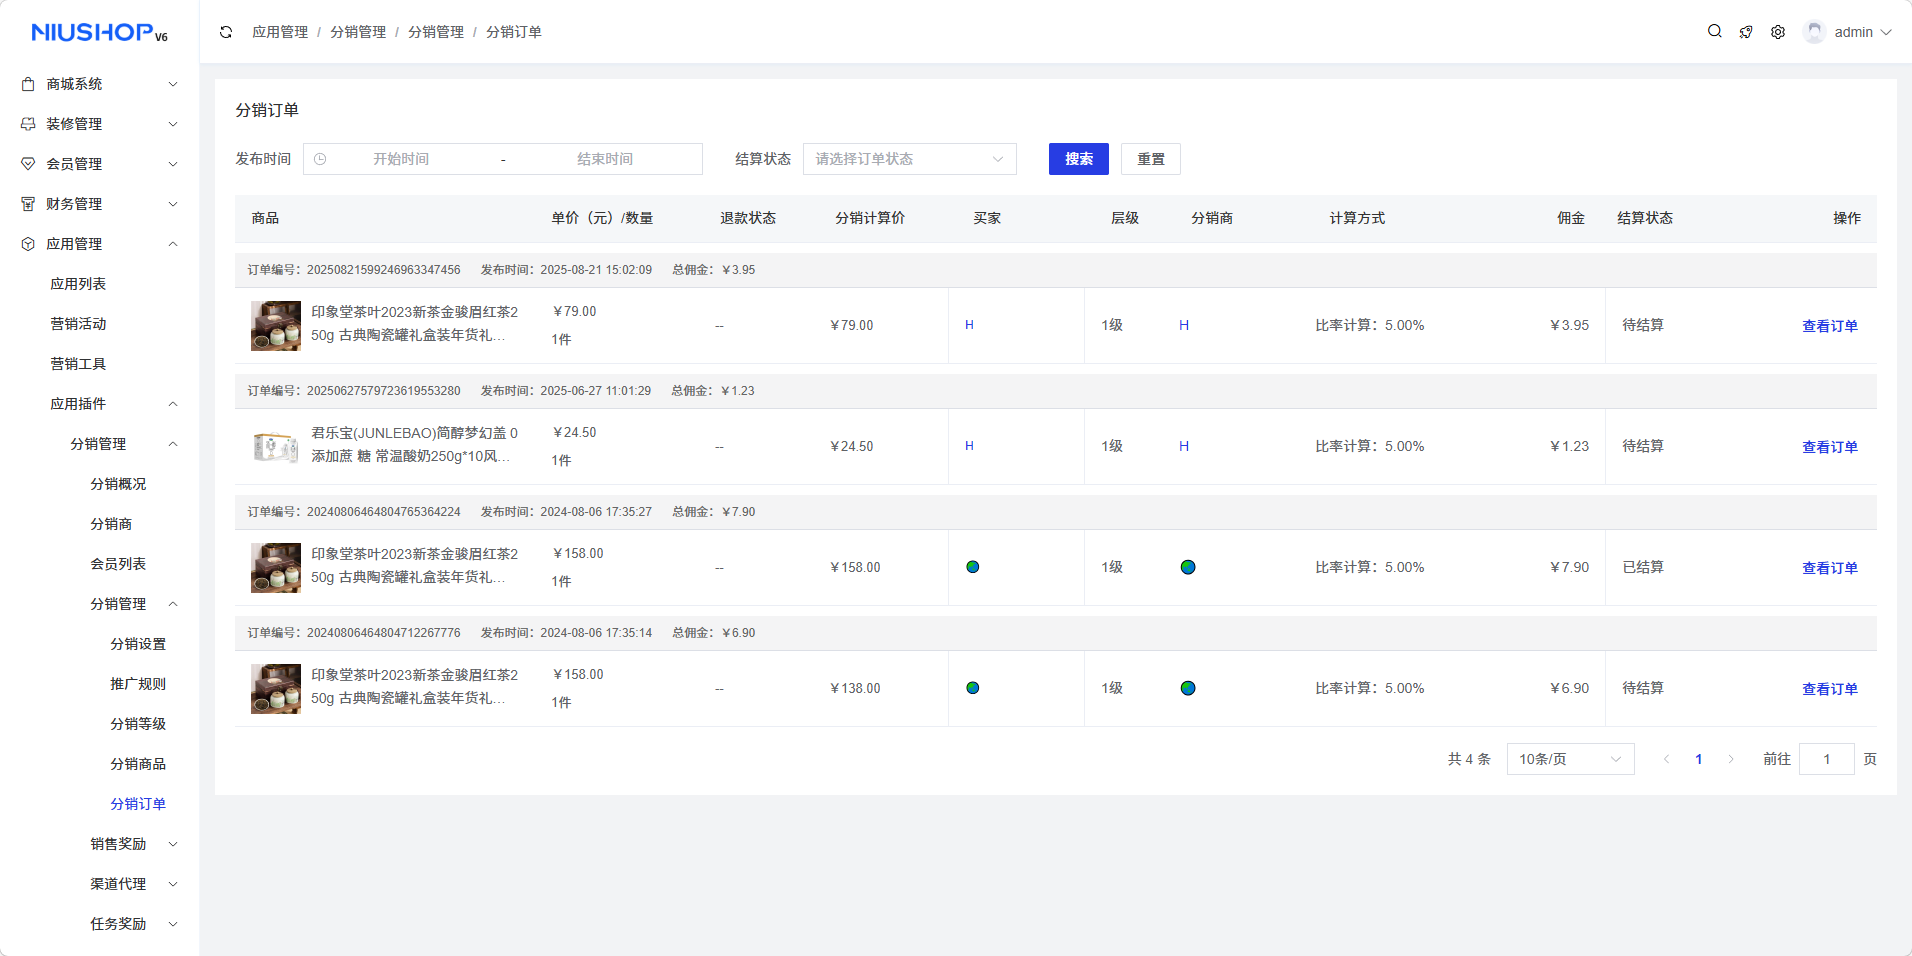Click distributor avatar in fourth order row
This screenshot has width=1912, height=956.
click(1188, 688)
